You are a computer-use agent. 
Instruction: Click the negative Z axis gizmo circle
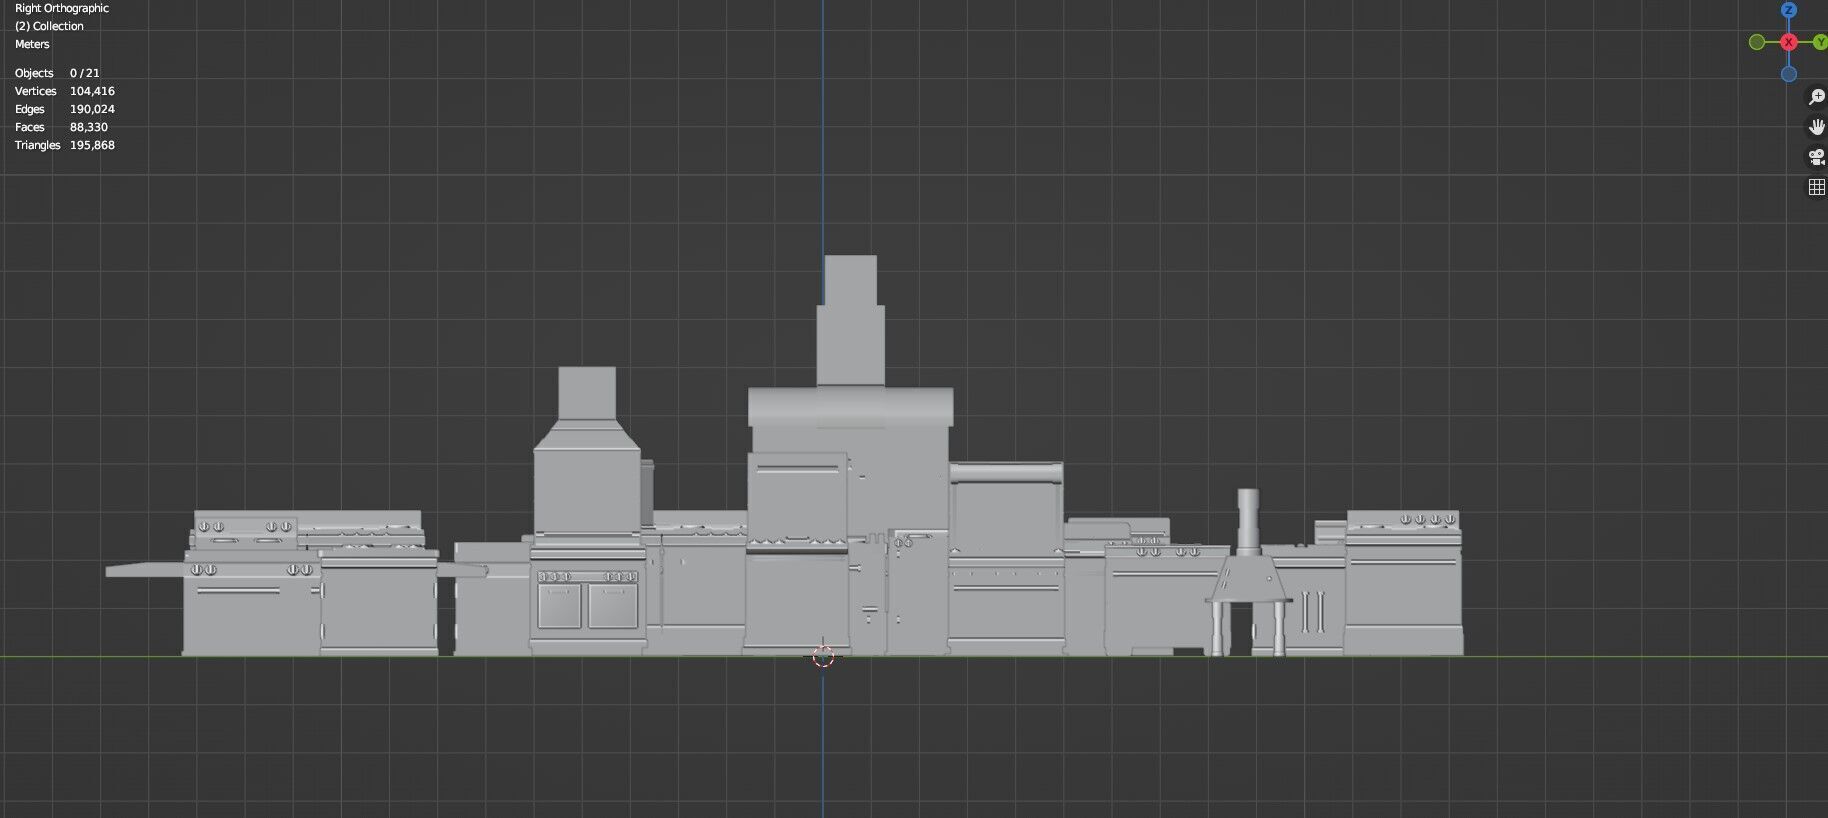[x=1789, y=74]
